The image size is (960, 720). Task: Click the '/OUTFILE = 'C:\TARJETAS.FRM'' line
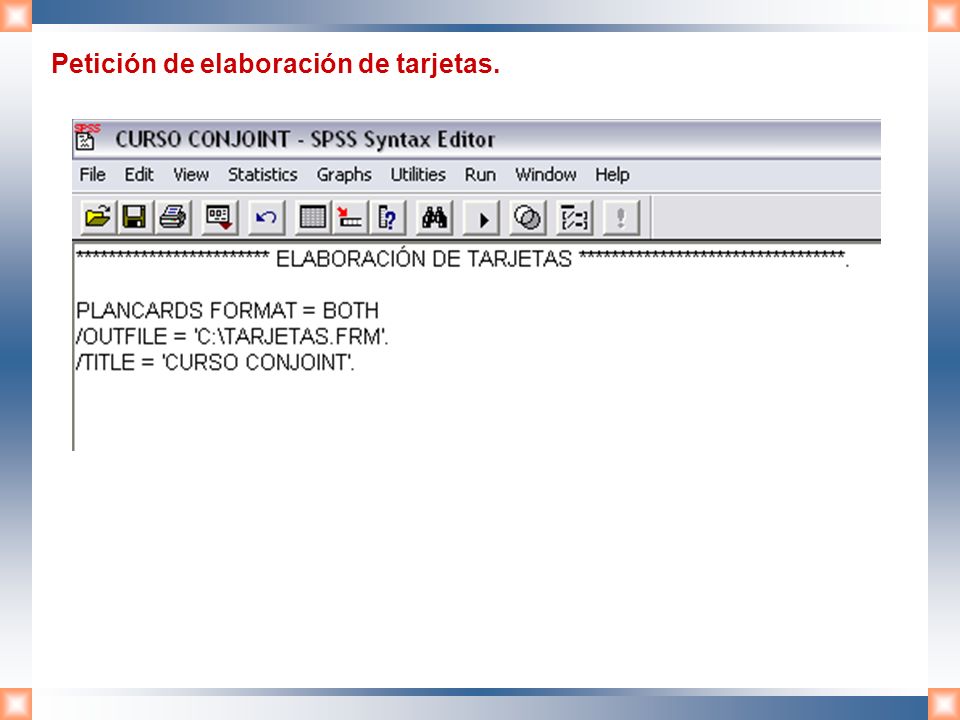pos(232,336)
